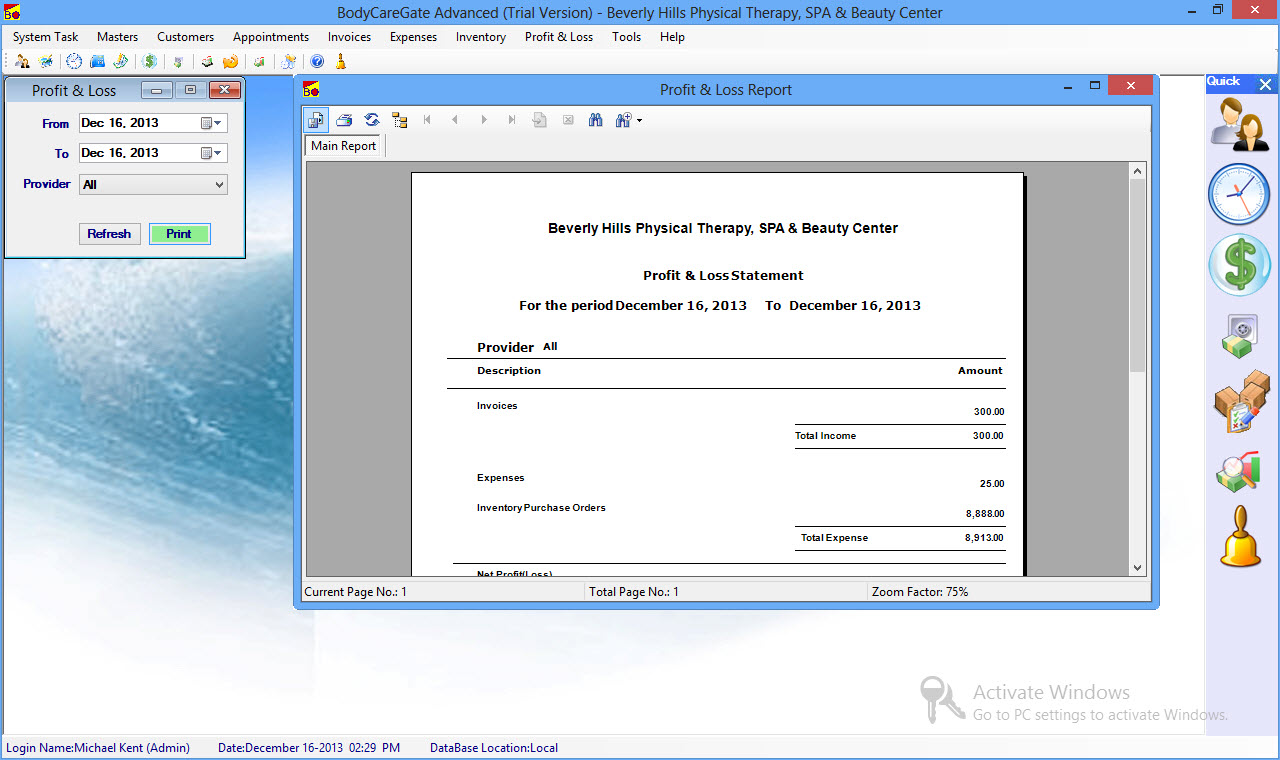Image resolution: width=1280 pixels, height=760 pixels.
Task: Open the Inventory menu
Action: tap(480, 37)
